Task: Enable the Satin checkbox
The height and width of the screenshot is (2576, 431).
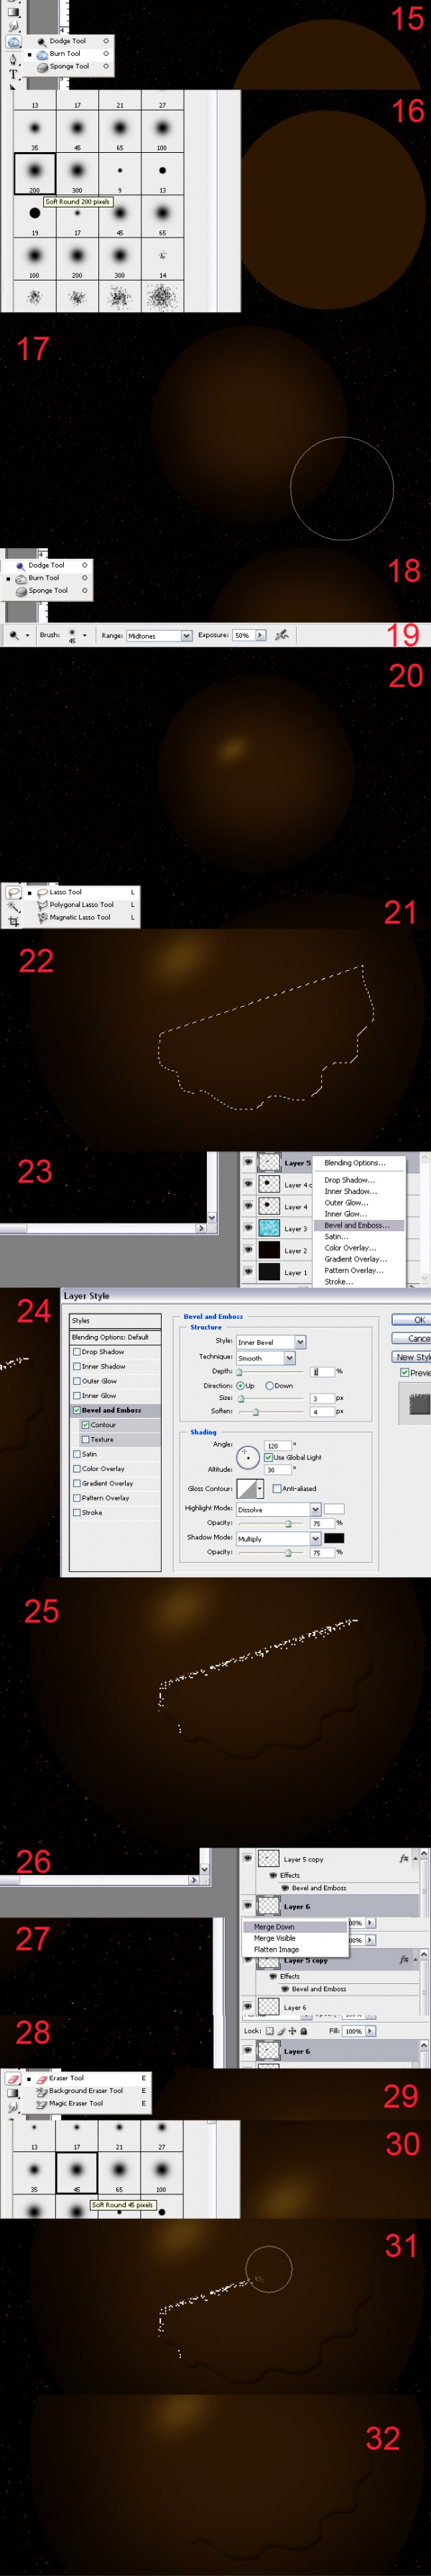Action: (x=76, y=1454)
